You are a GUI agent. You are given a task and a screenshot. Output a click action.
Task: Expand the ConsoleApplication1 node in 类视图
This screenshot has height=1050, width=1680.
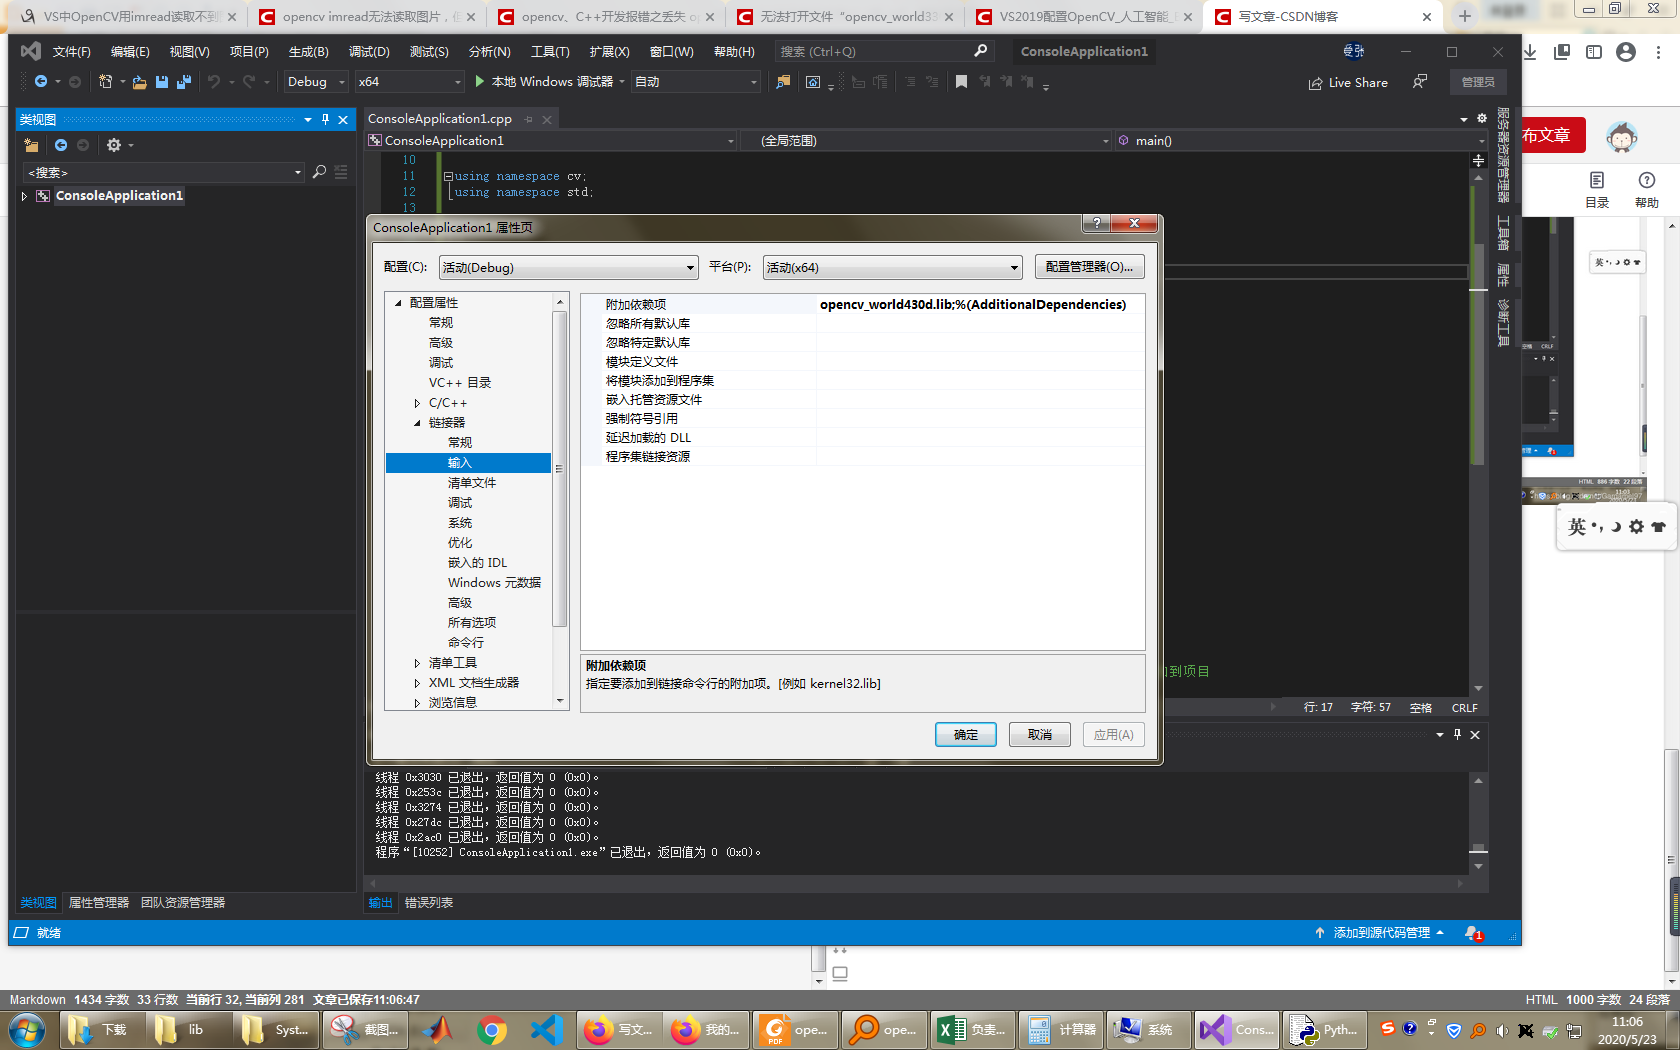point(23,196)
